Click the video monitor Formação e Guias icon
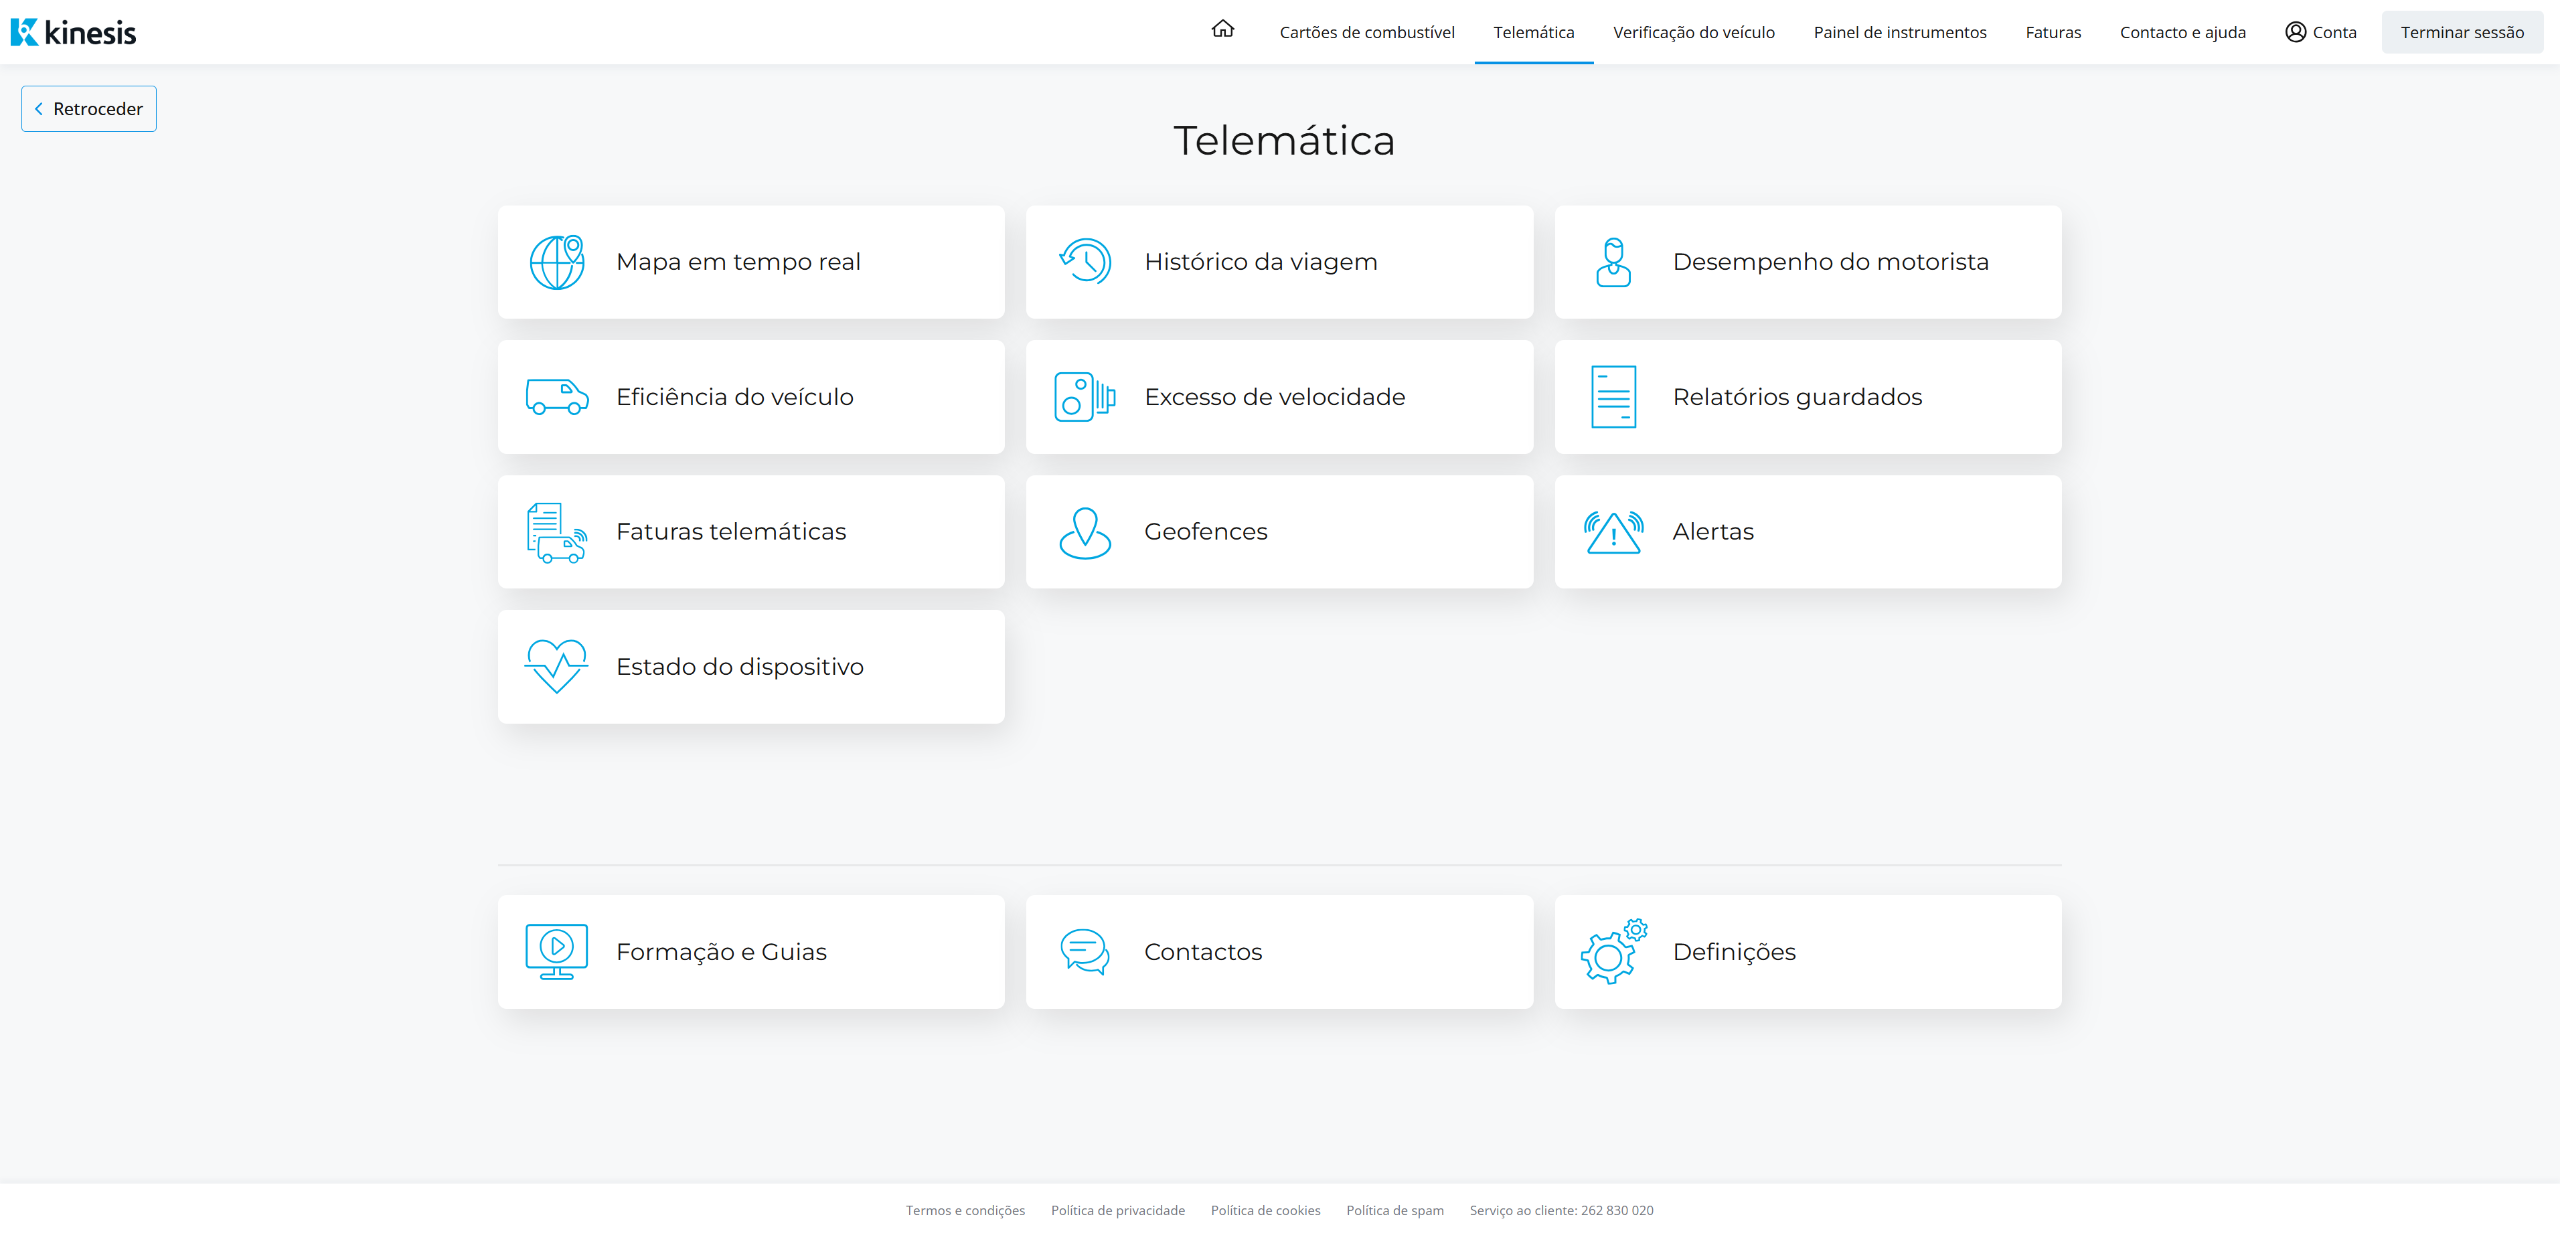Viewport: 2560px width, 1237px height. [557, 952]
